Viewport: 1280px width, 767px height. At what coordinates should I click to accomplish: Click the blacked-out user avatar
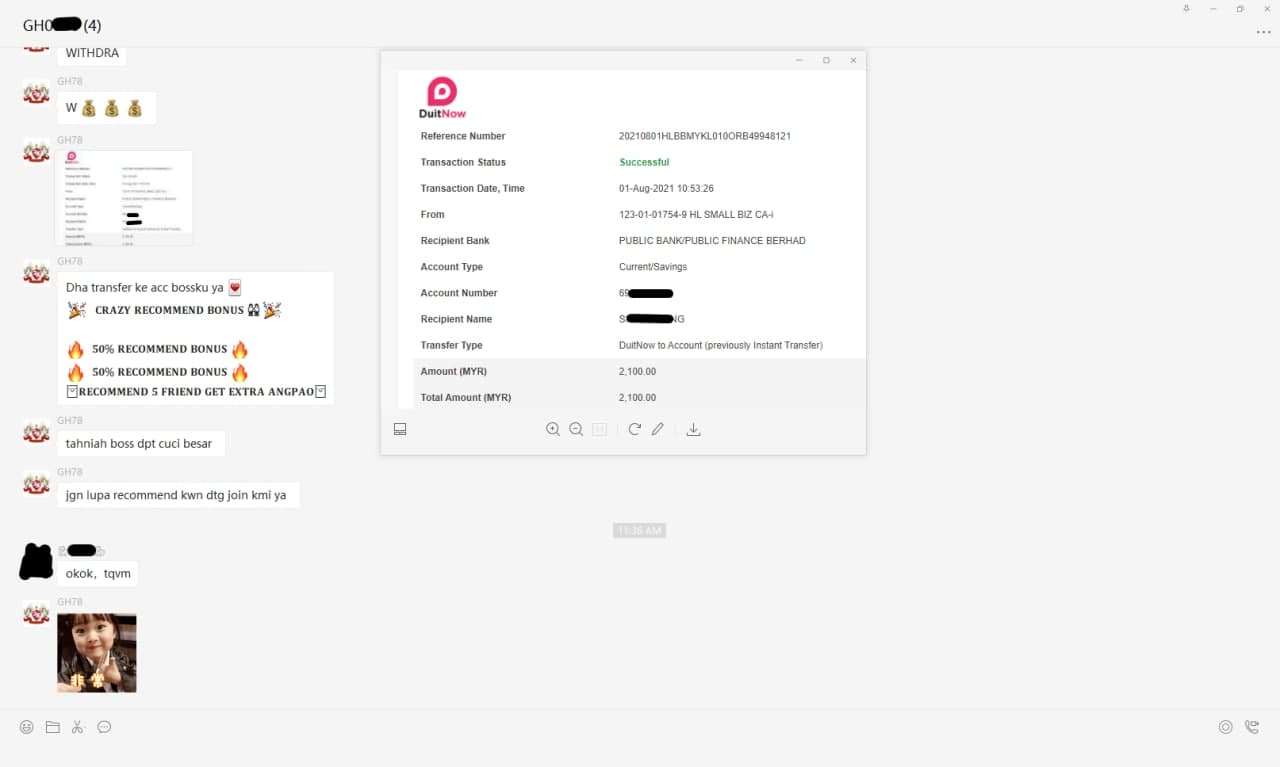pyautogui.click(x=36, y=561)
